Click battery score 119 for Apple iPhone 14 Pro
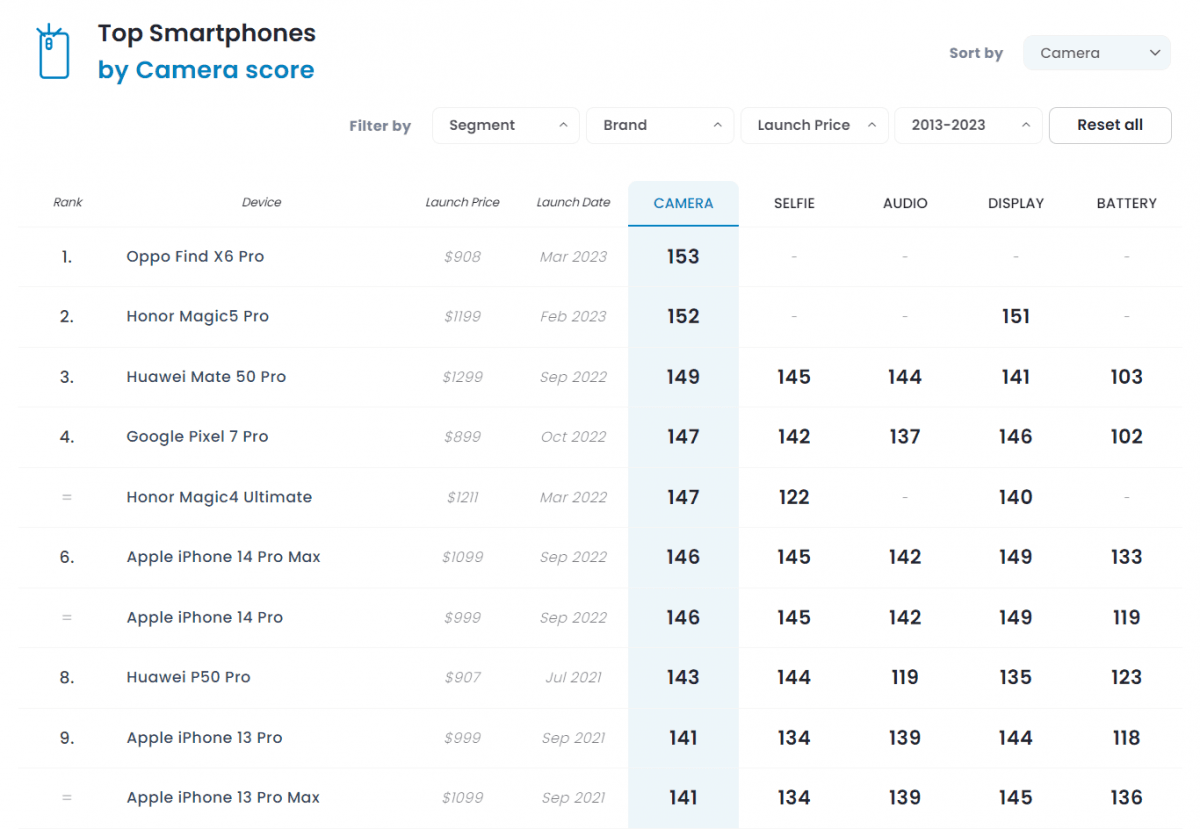This screenshot has width=1200, height=829. [1127, 617]
